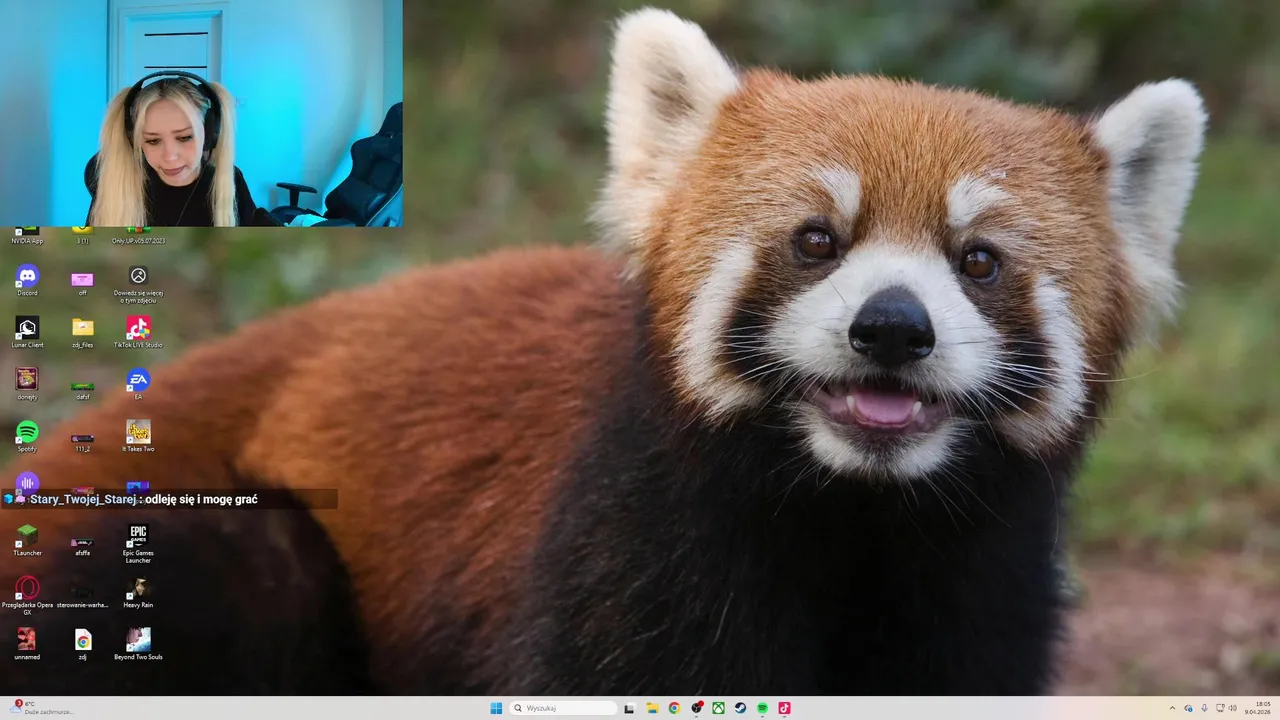Launch TLauncher from the desktop
Screen dimensions: 1280x720
click(27, 540)
